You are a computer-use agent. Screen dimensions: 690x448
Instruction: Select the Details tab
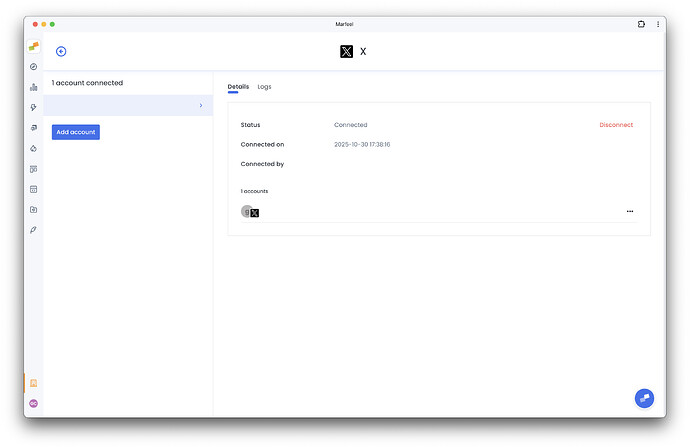point(238,87)
